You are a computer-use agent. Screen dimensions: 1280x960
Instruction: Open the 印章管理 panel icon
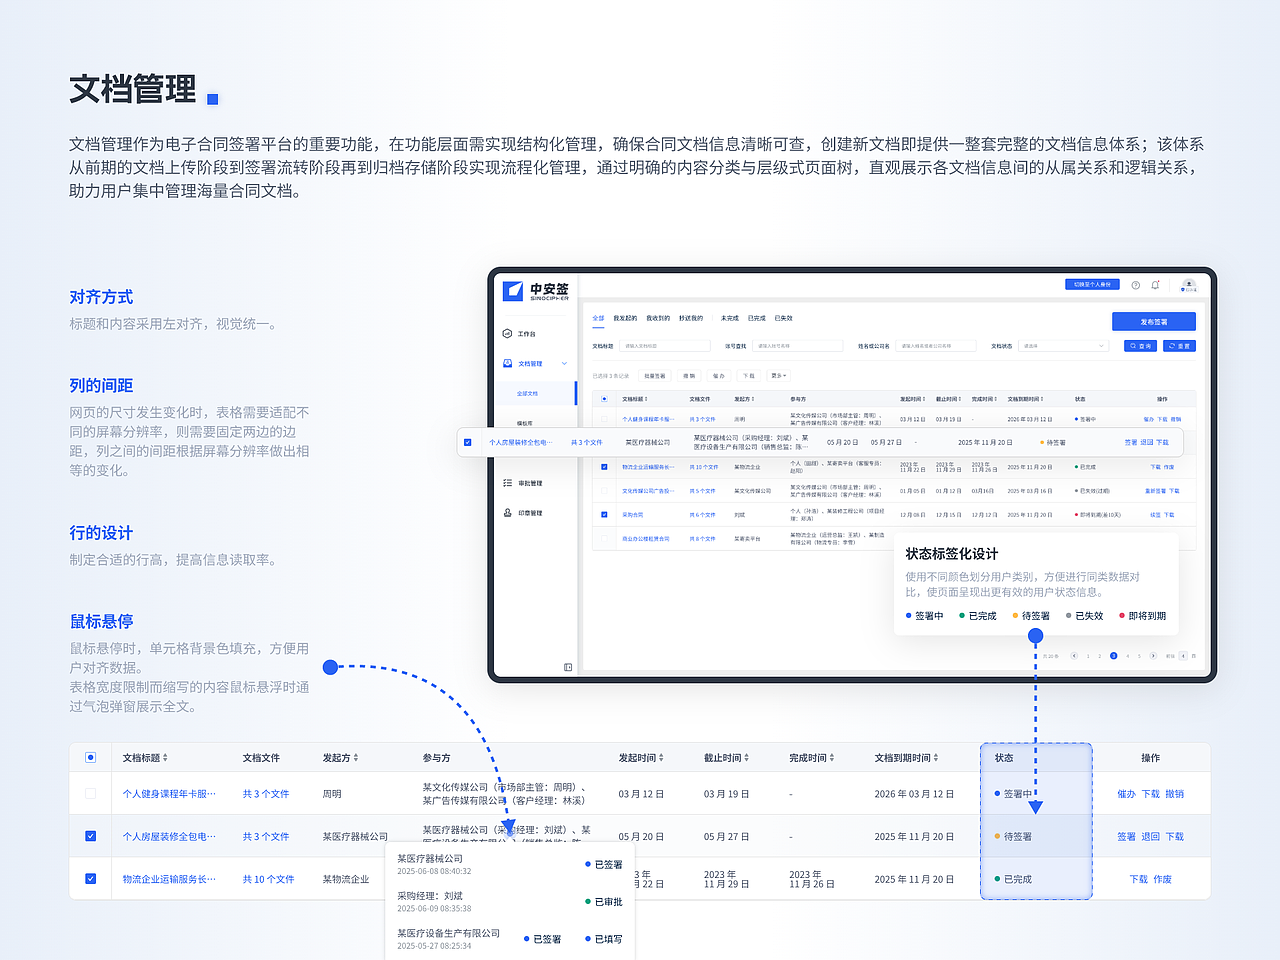pos(508,512)
